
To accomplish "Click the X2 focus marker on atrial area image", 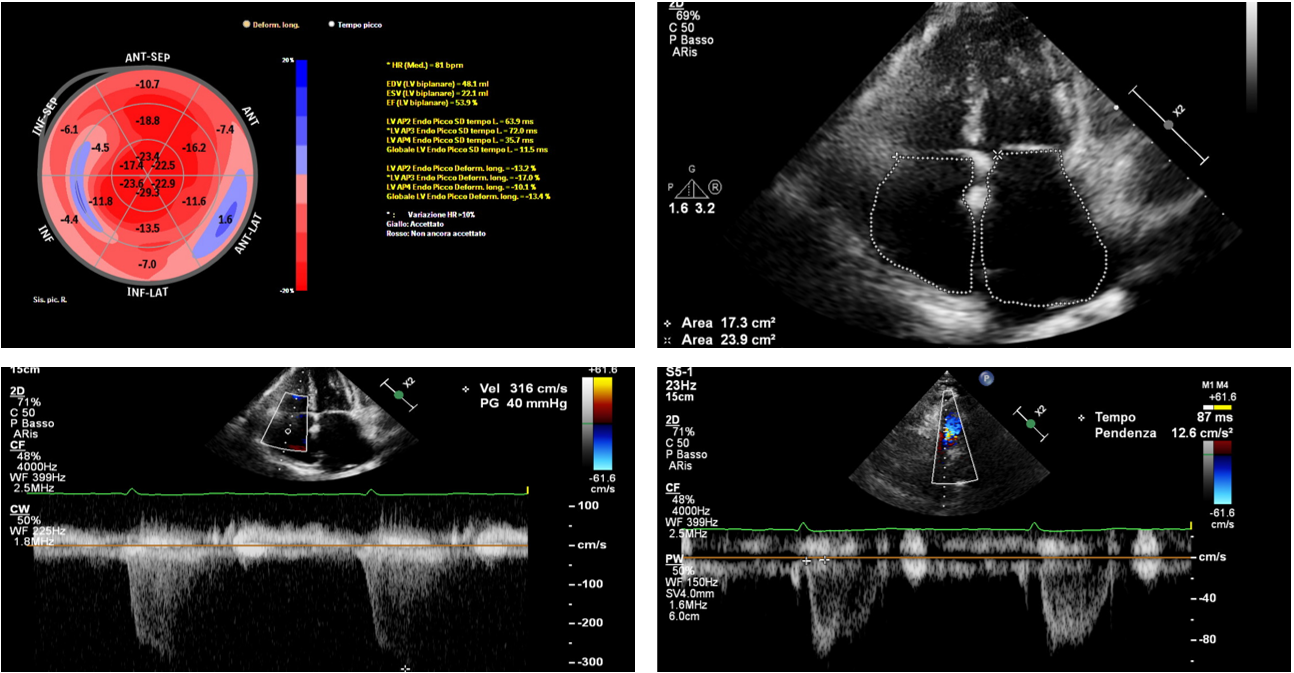I will coord(1169,124).
